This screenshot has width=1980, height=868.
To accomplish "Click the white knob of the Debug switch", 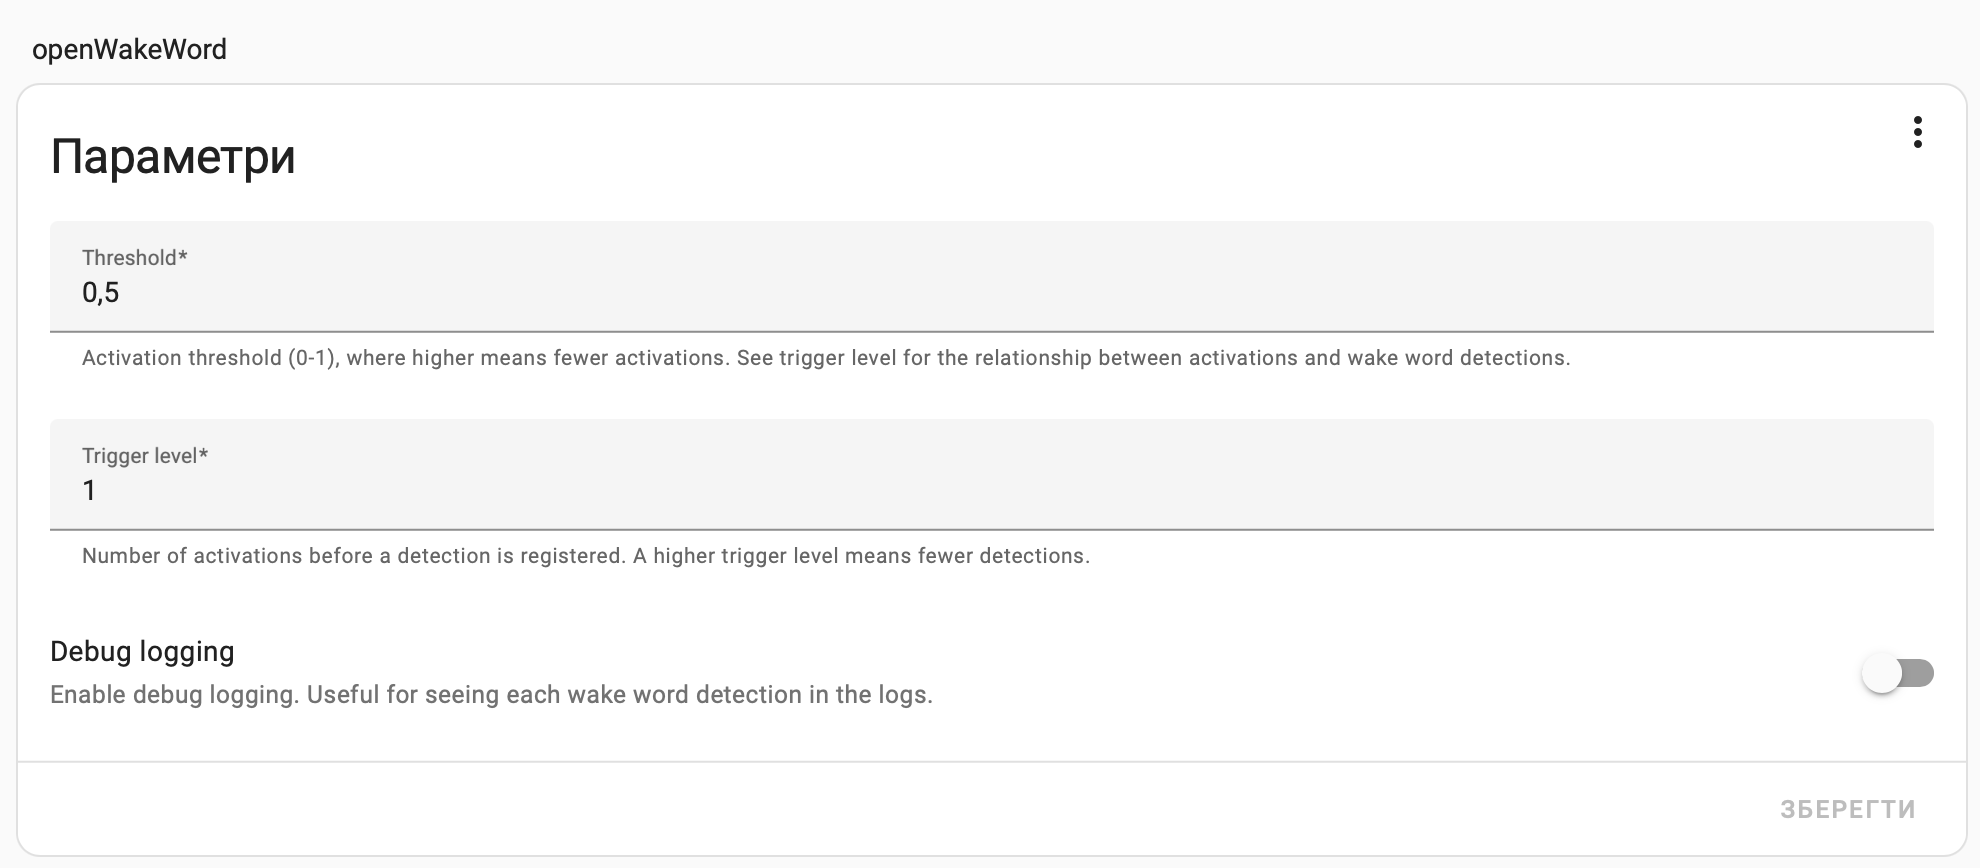I will pos(1881,673).
